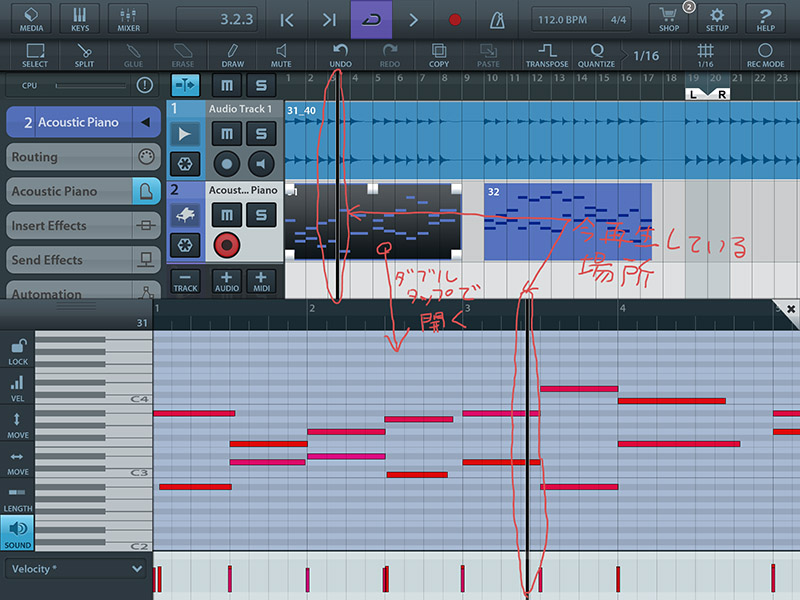Image resolution: width=800 pixels, height=600 pixels.
Task: Disable record arm on the Acoustic Piano track
Action: coord(227,245)
